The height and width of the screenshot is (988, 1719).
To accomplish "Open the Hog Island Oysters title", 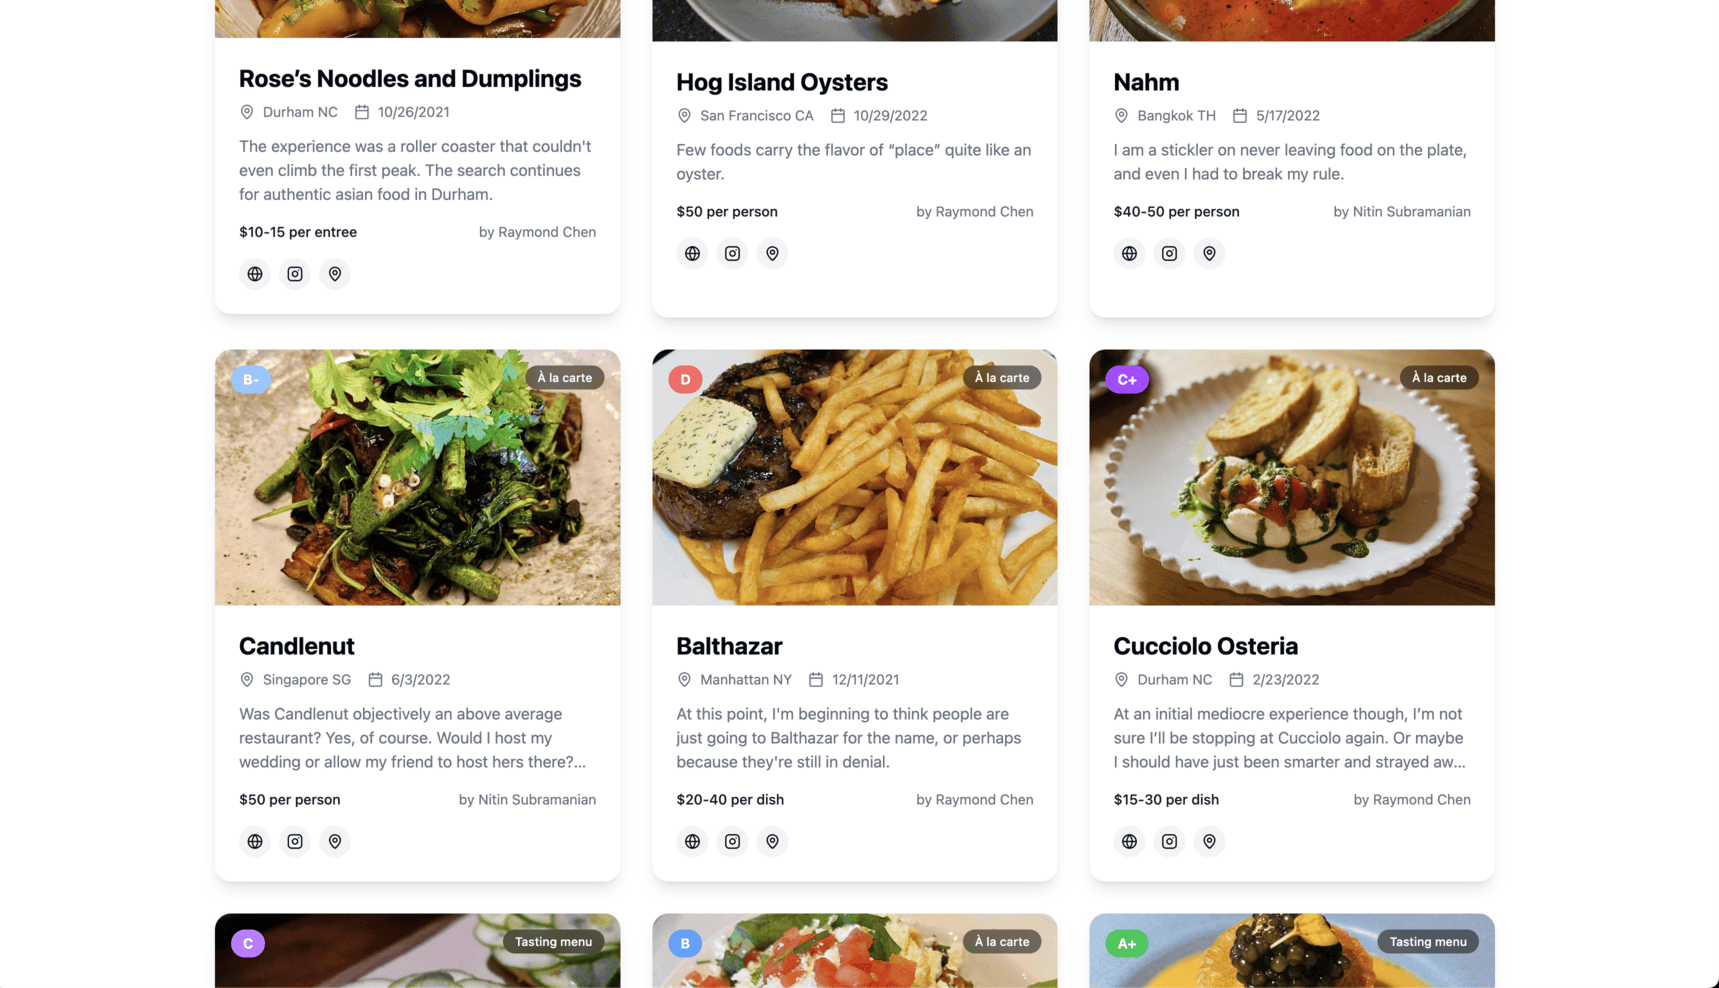I will [x=782, y=82].
